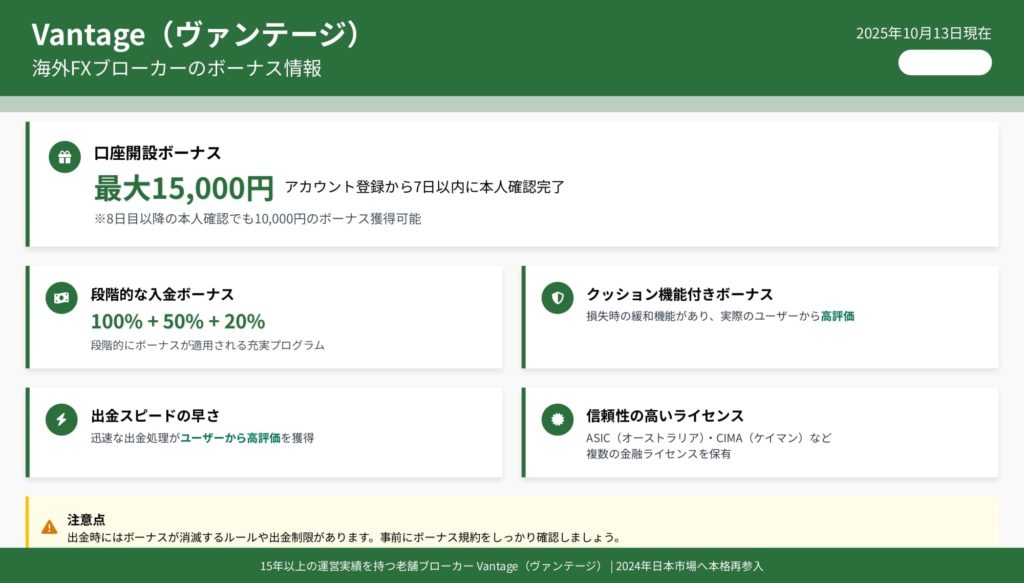The width and height of the screenshot is (1024, 583).
Task: Click the green ユーザーから高評価 highlighted text
Action: (229, 438)
